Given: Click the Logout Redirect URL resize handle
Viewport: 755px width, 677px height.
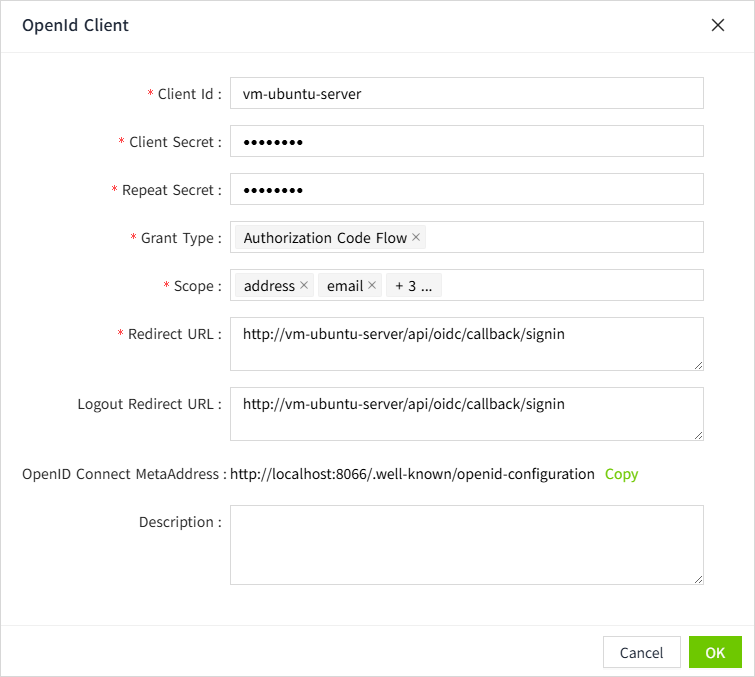Looking at the screenshot, I should [698, 435].
